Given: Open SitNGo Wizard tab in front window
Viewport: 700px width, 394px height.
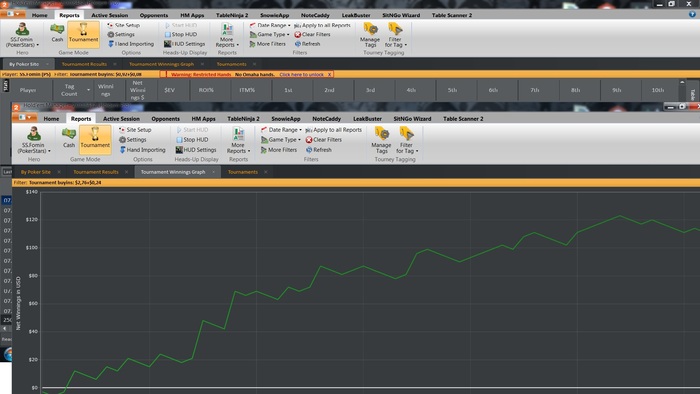Looking at the screenshot, I should pos(412,119).
